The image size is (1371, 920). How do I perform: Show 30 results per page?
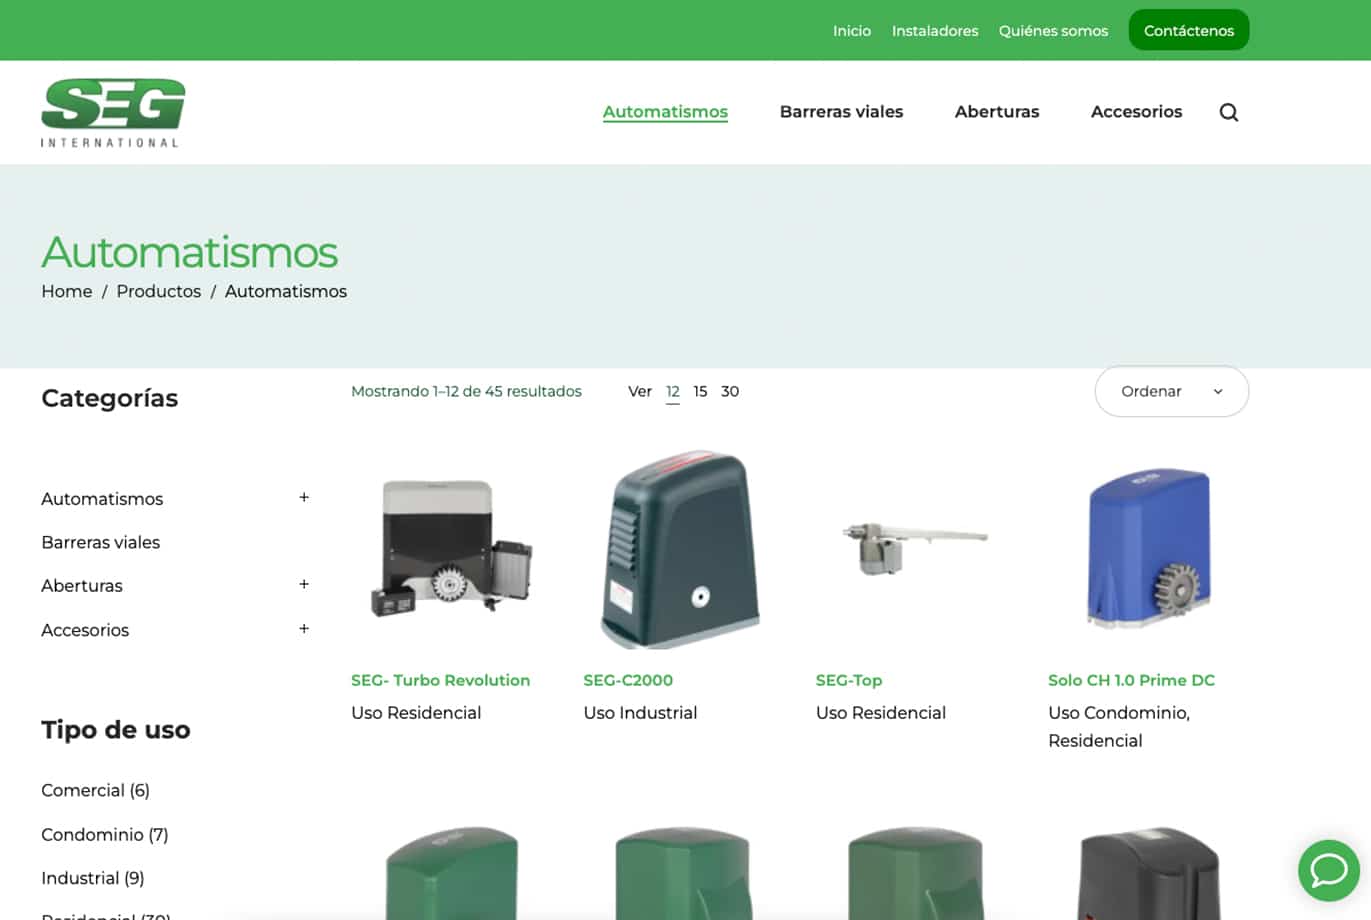[x=730, y=391]
